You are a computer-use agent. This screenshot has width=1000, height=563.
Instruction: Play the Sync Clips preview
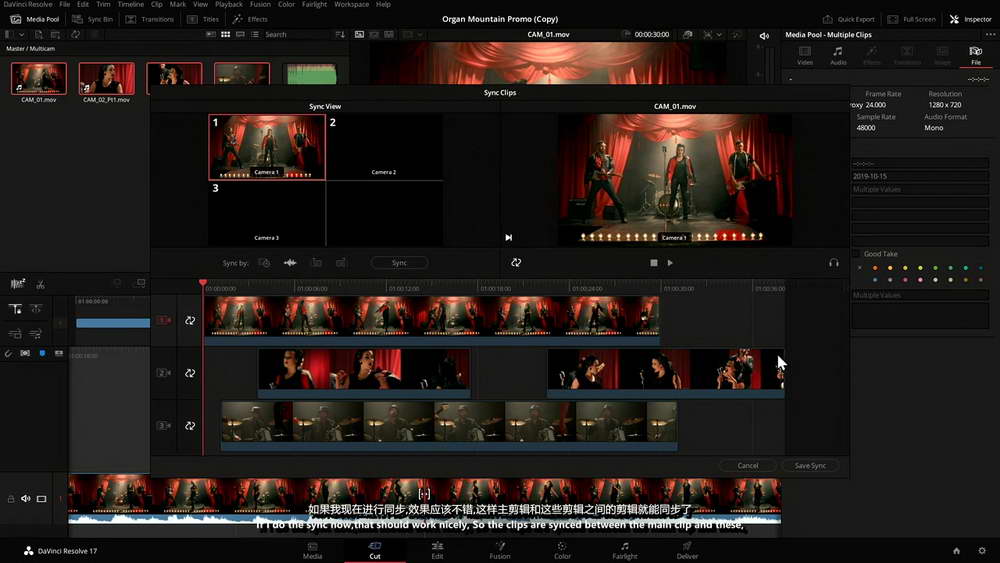670,263
